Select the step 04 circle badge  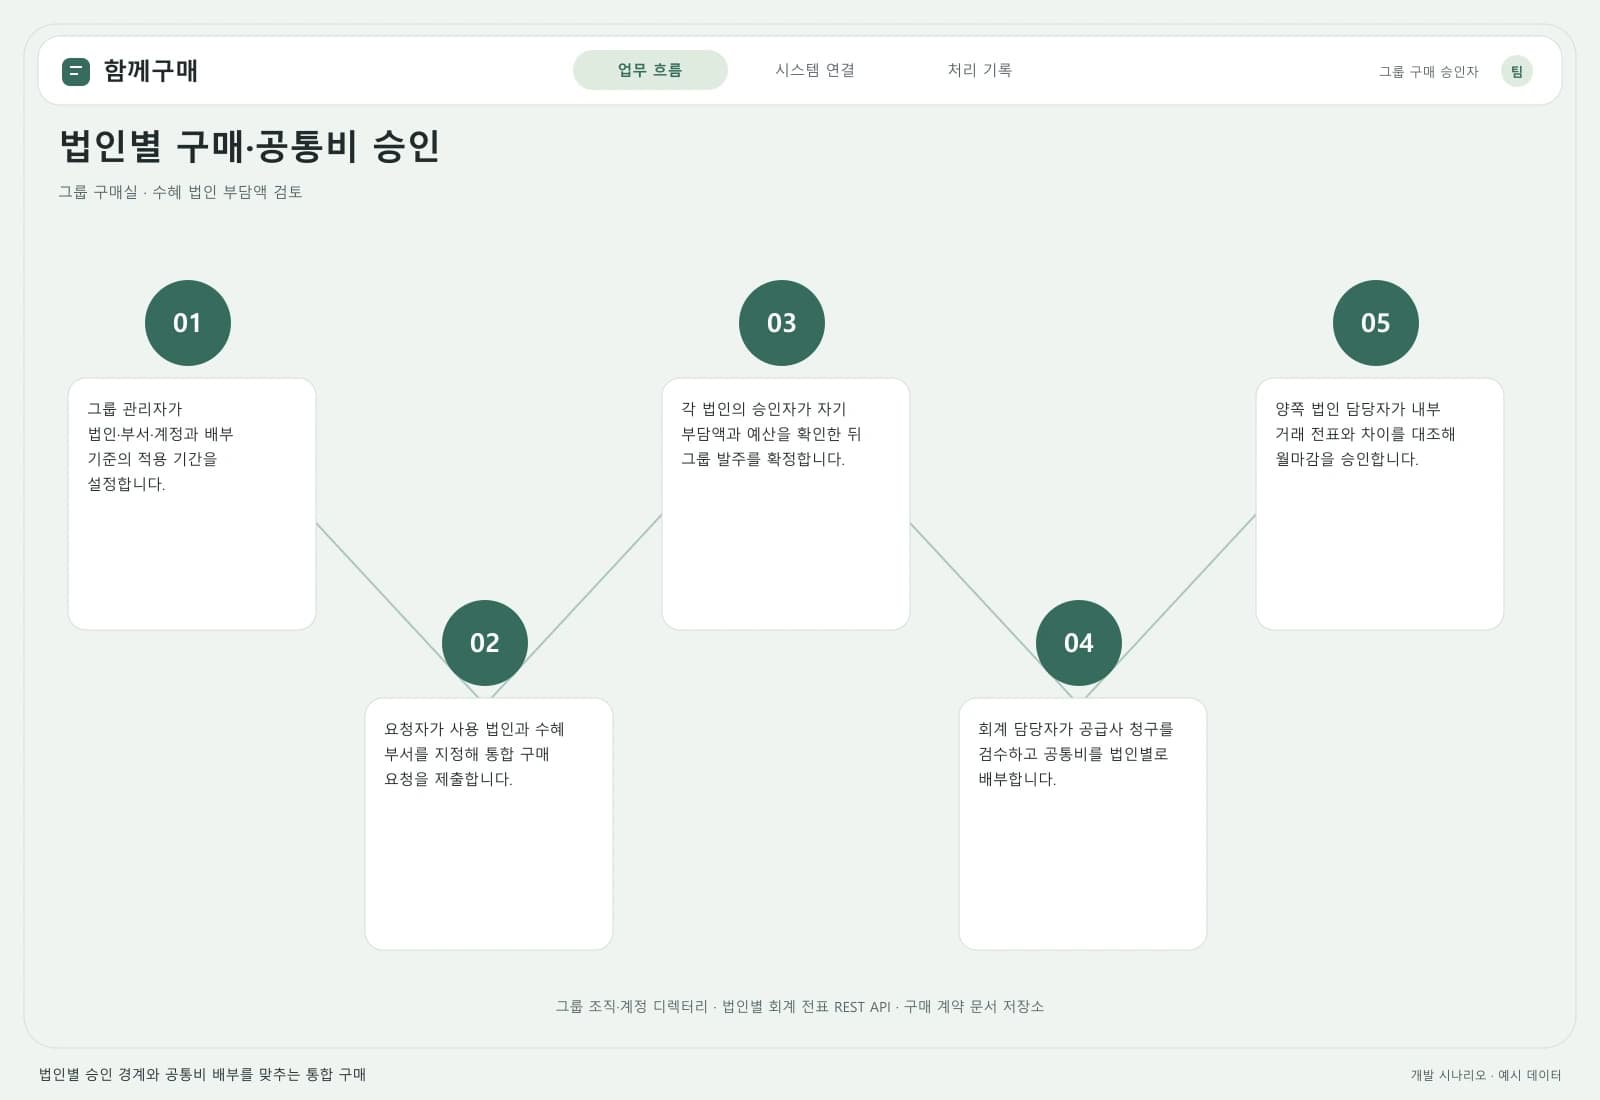click(1079, 643)
